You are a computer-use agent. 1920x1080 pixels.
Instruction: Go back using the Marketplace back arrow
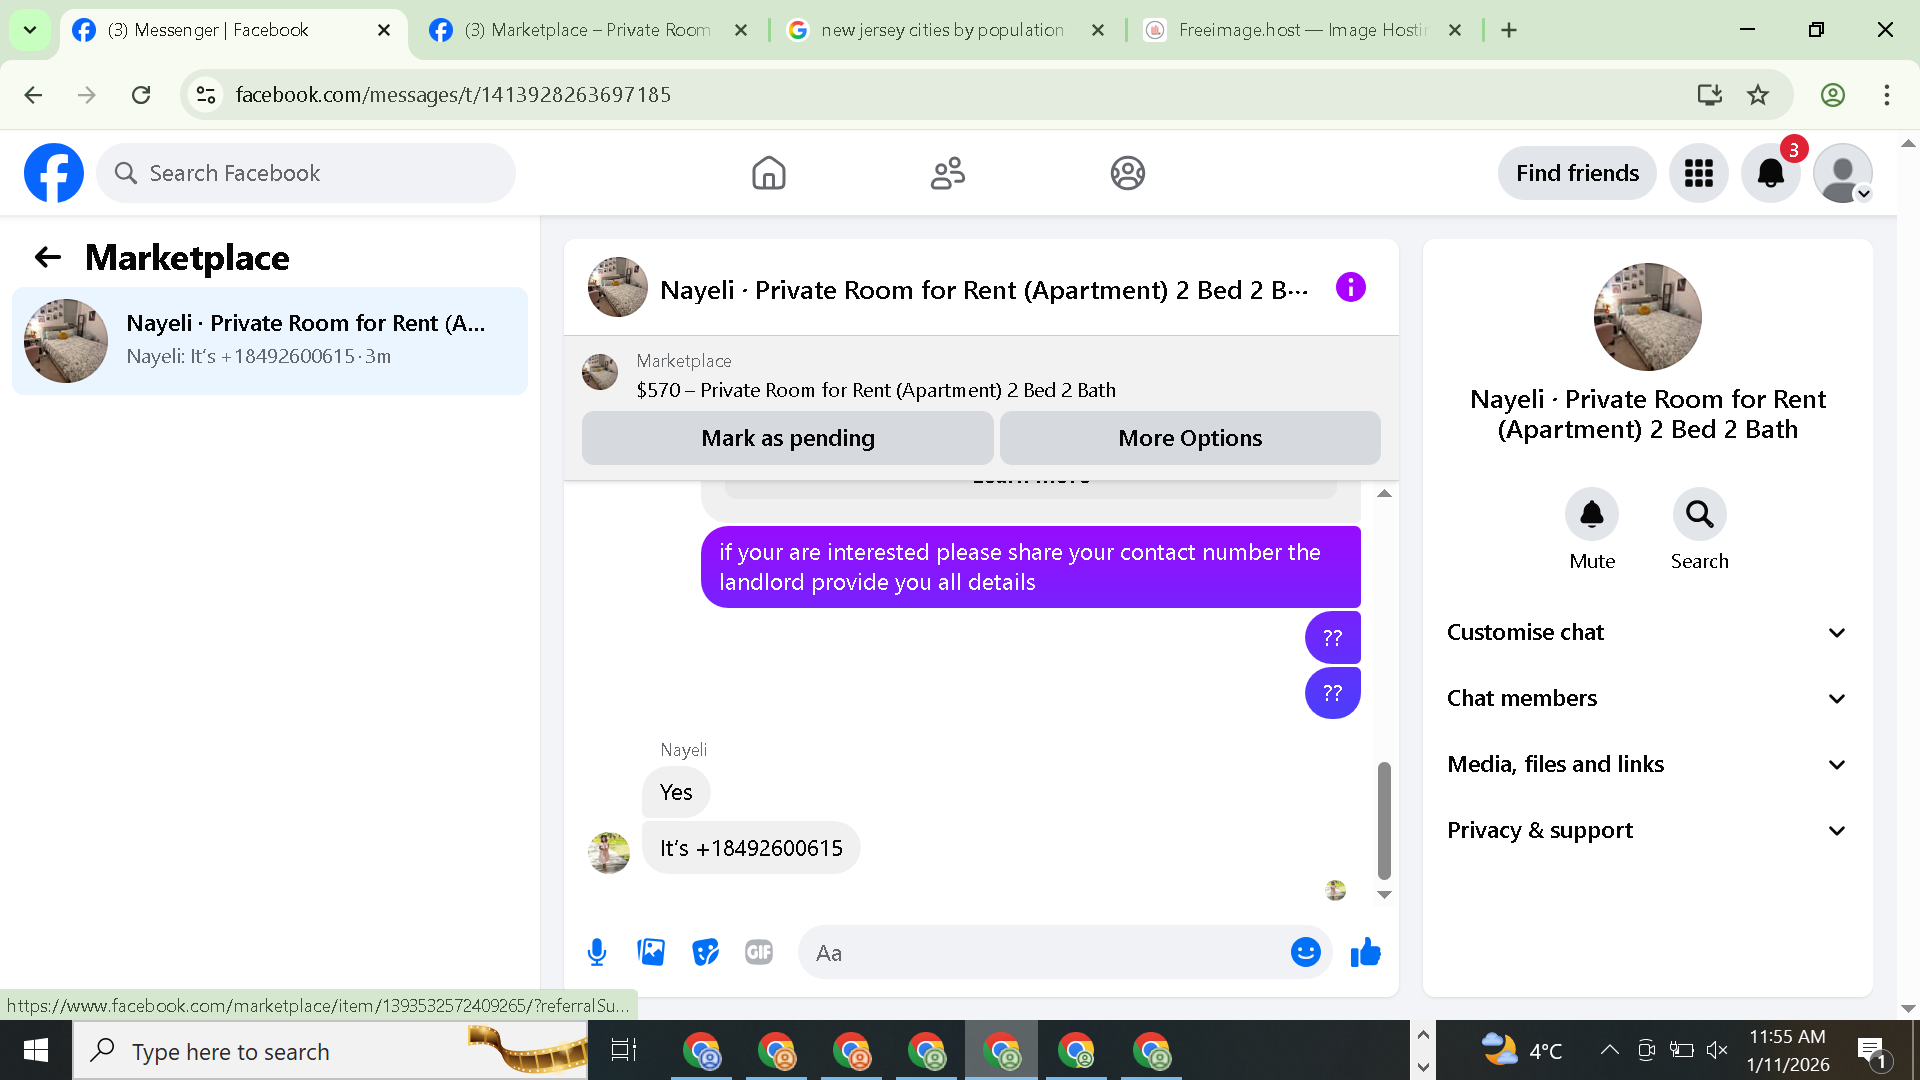click(48, 258)
